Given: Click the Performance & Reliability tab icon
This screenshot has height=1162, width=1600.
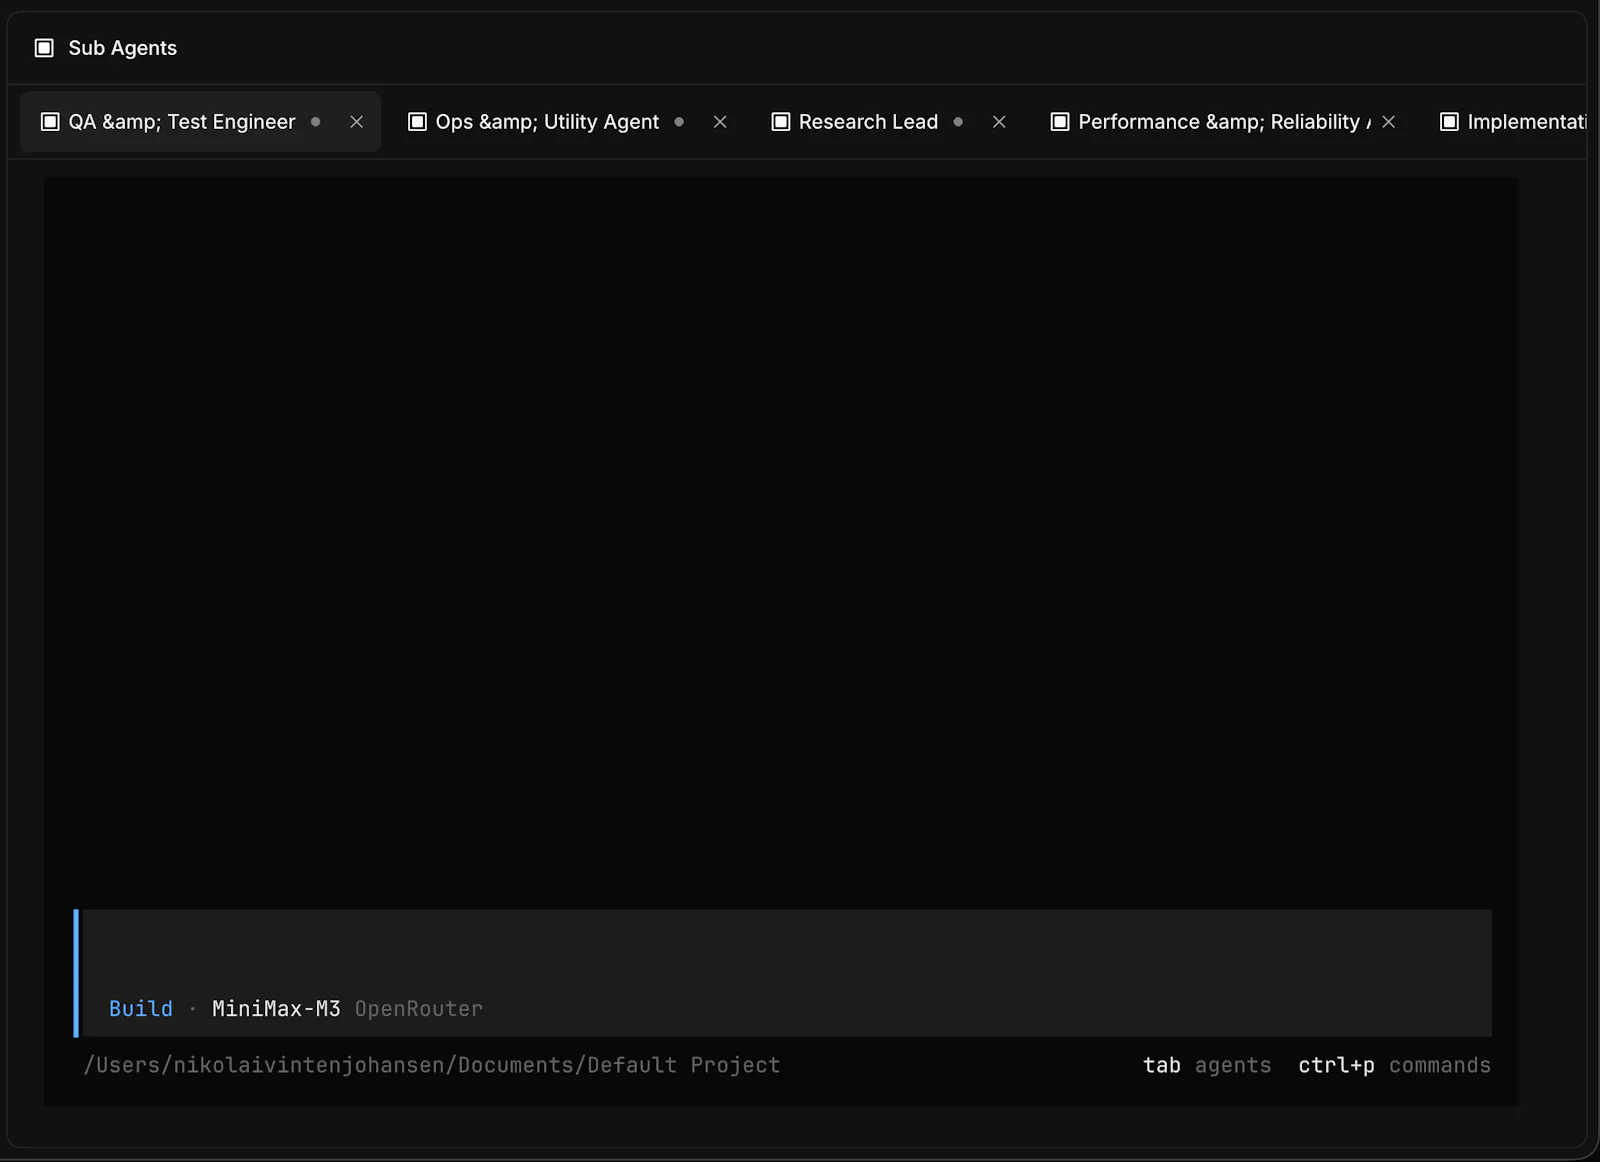Looking at the screenshot, I should [x=1060, y=122].
